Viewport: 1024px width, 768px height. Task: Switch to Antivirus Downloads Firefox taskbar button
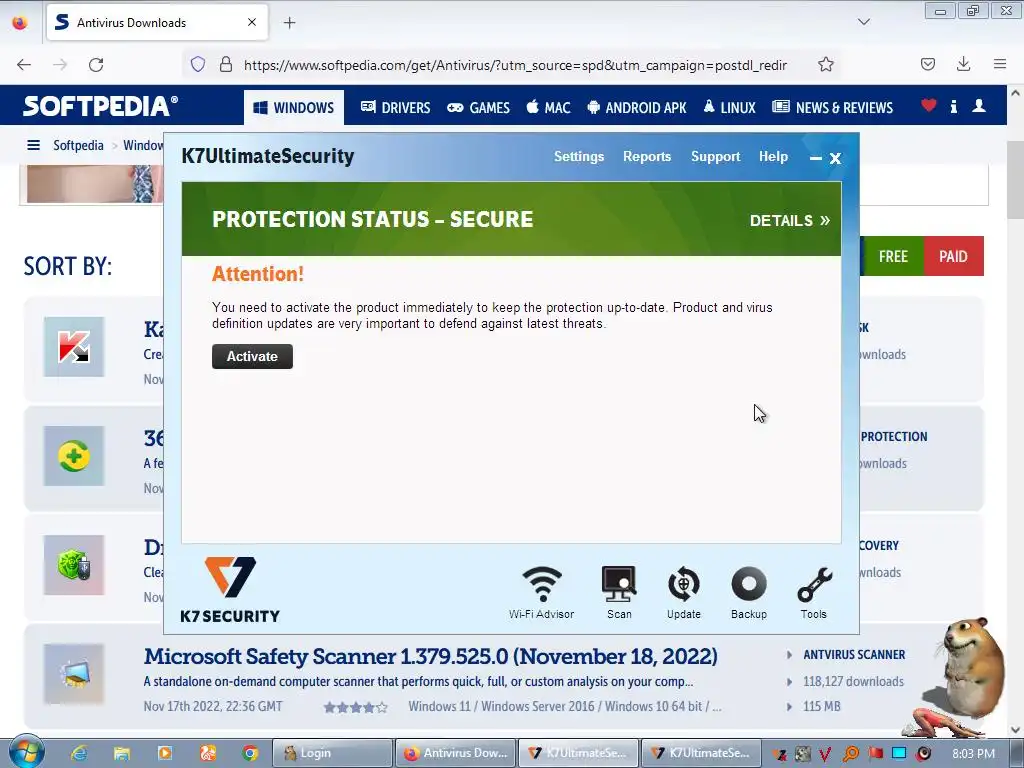tap(455, 753)
